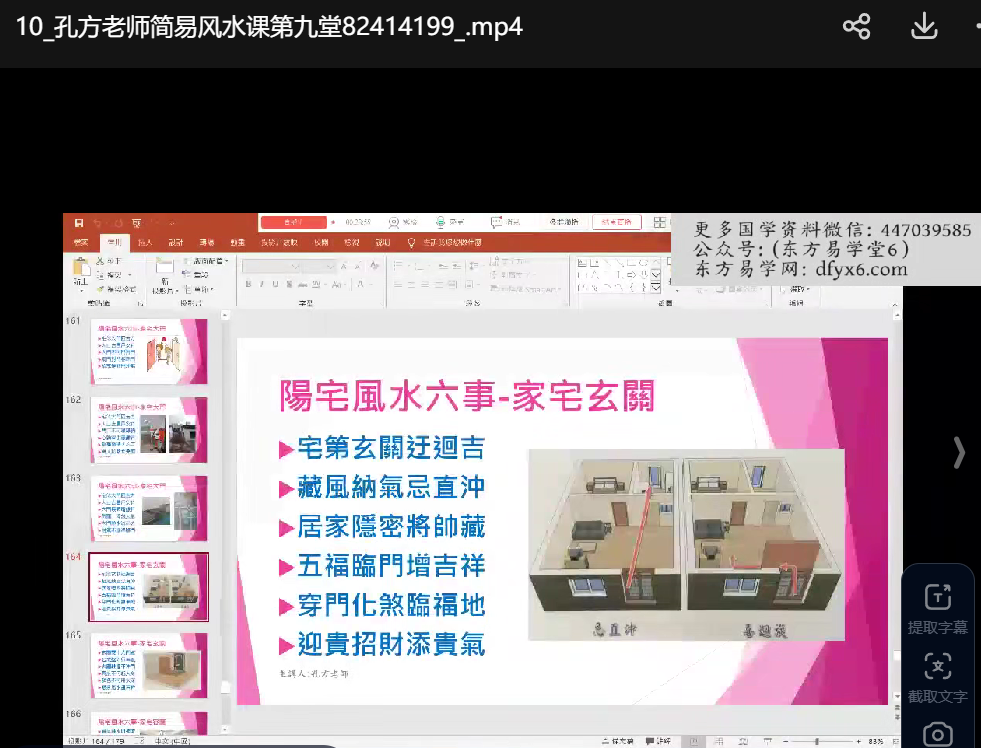The image size is (981, 748).
Task: Click the camera screenshot icon
Action: [937, 734]
